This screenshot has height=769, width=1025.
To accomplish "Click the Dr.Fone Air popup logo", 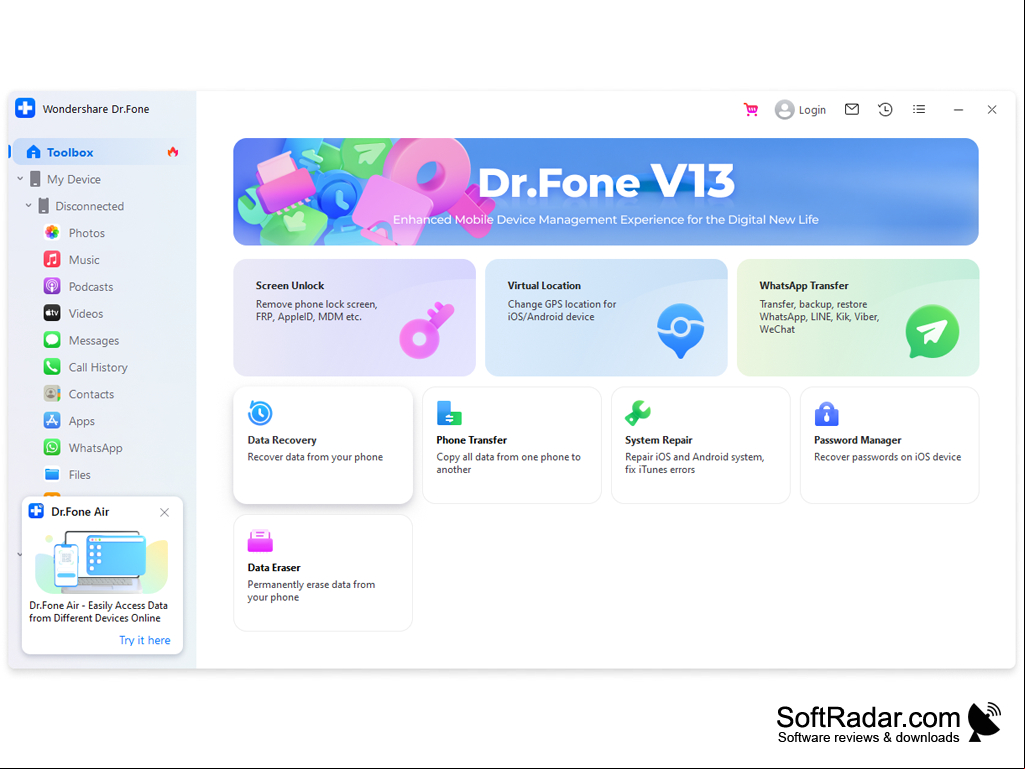I will click(37, 511).
